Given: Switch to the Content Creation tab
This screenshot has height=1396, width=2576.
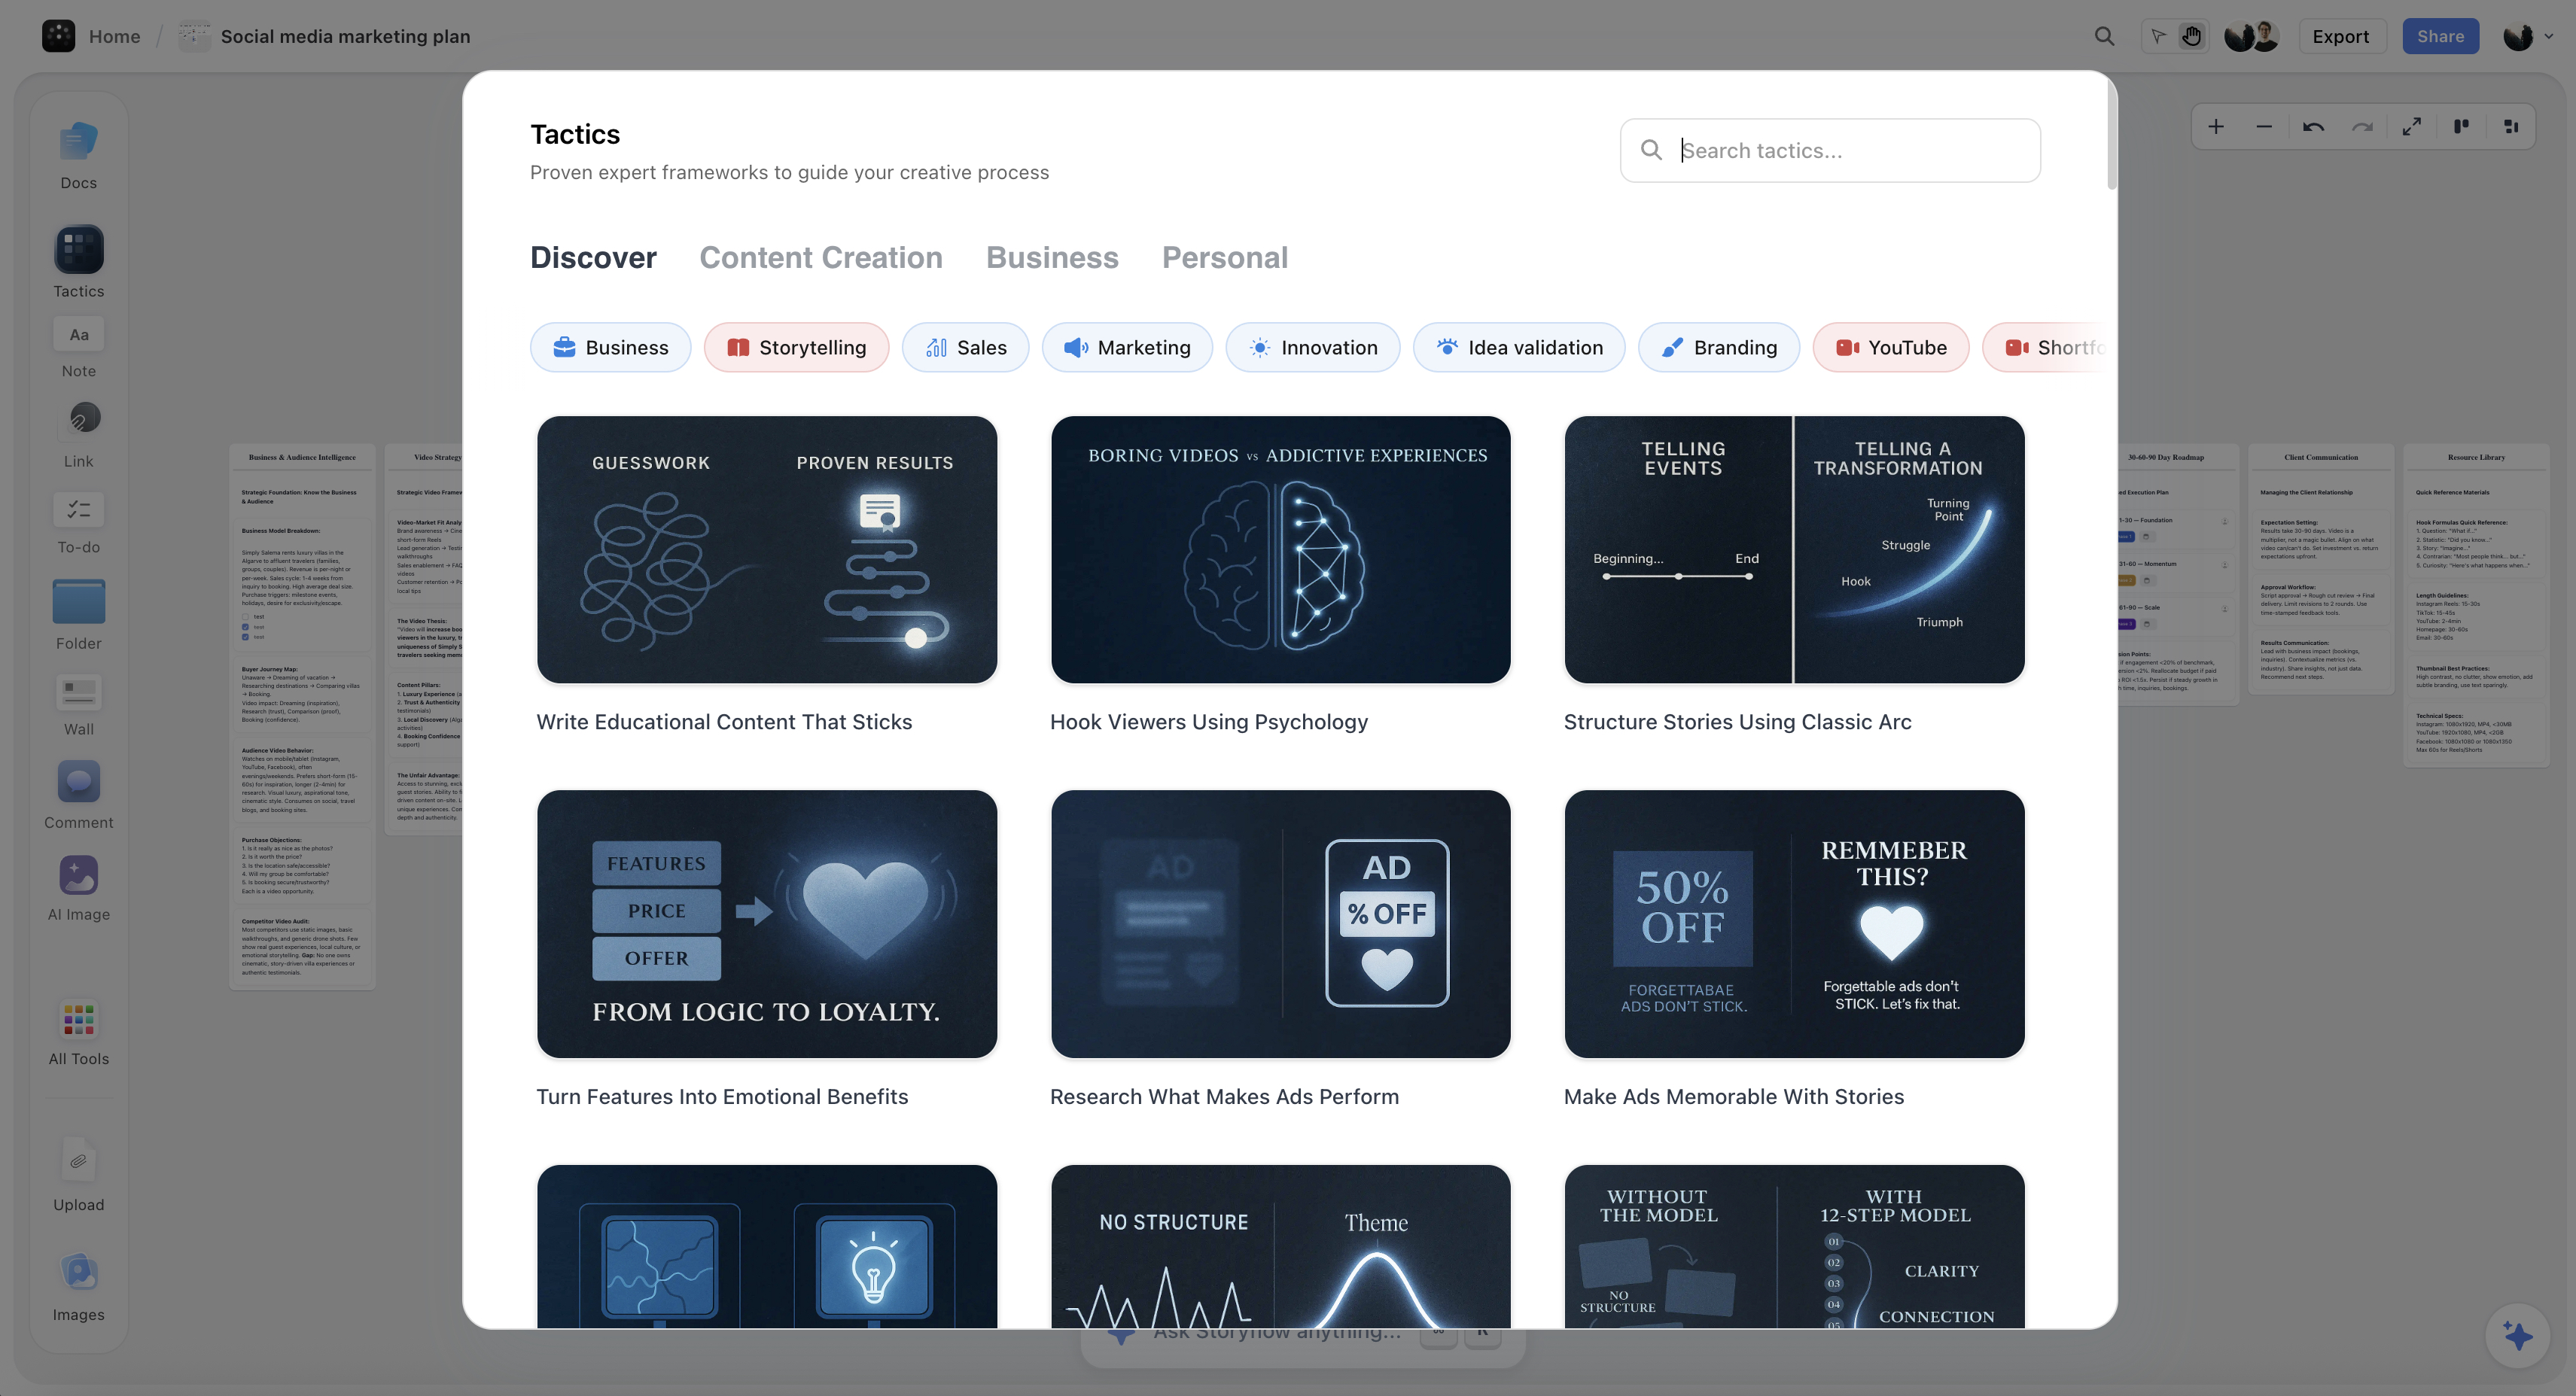Looking at the screenshot, I should pyautogui.click(x=821, y=257).
